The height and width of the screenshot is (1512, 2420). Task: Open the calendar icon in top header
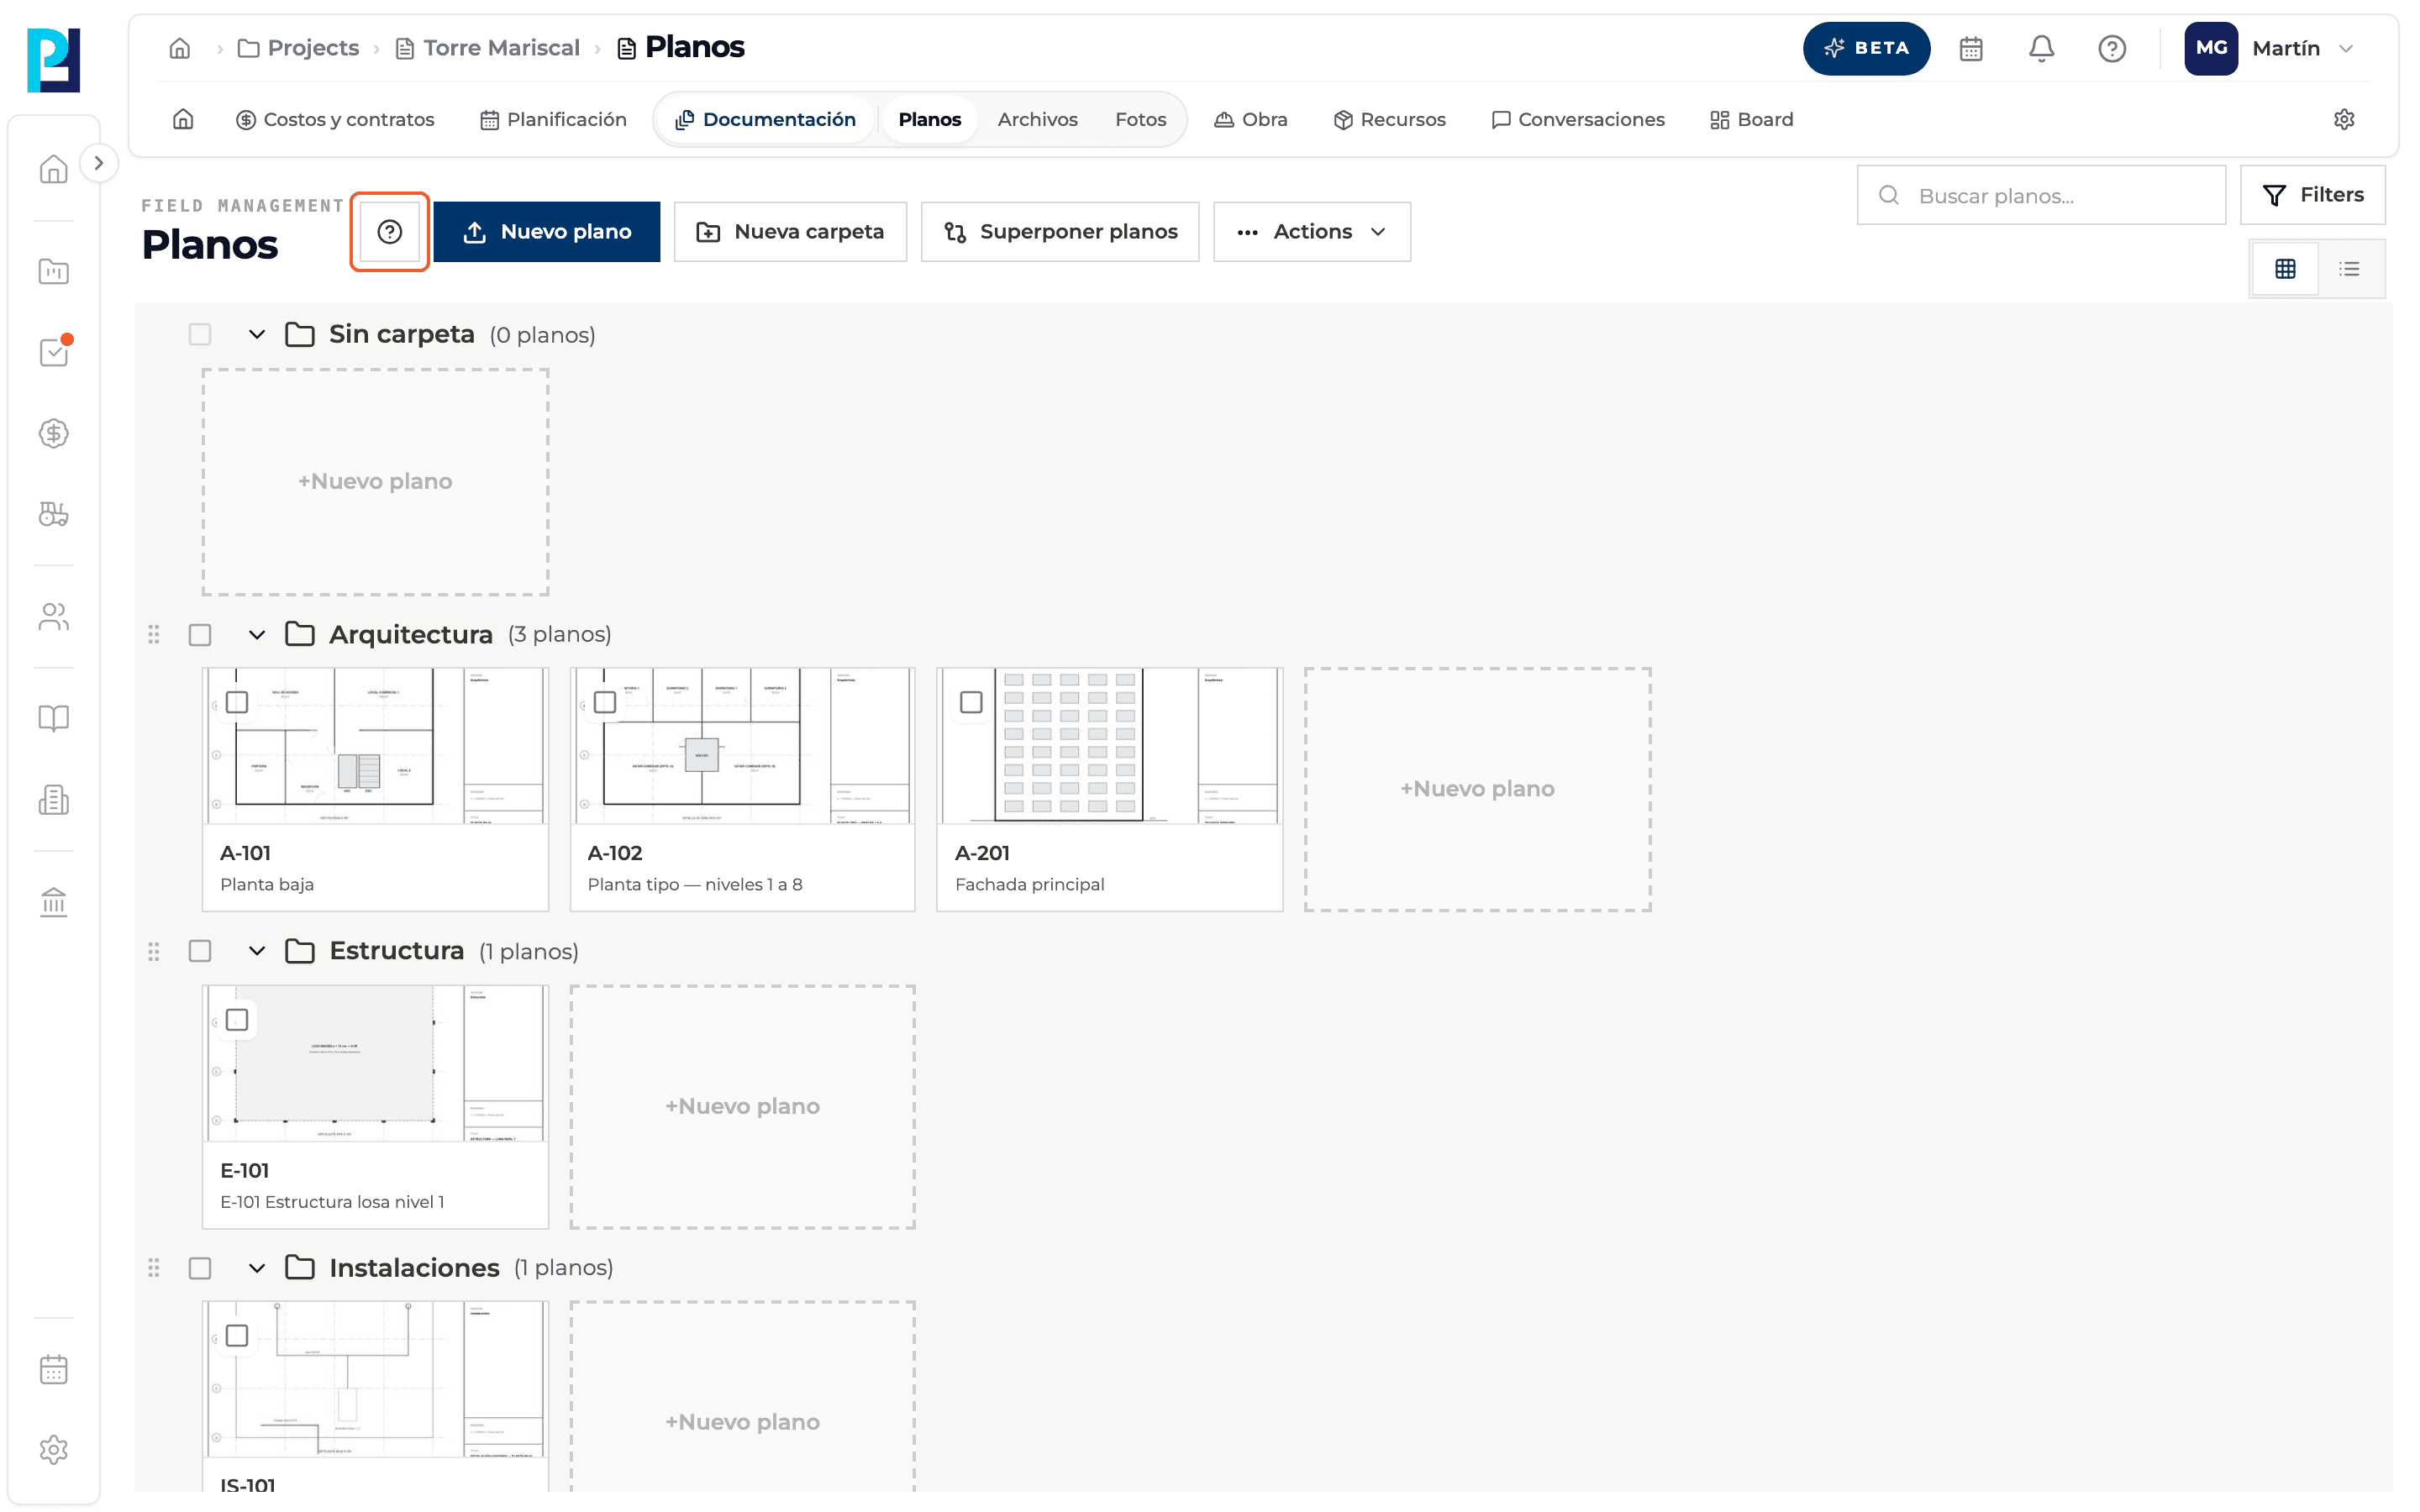[x=1970, y=48]
